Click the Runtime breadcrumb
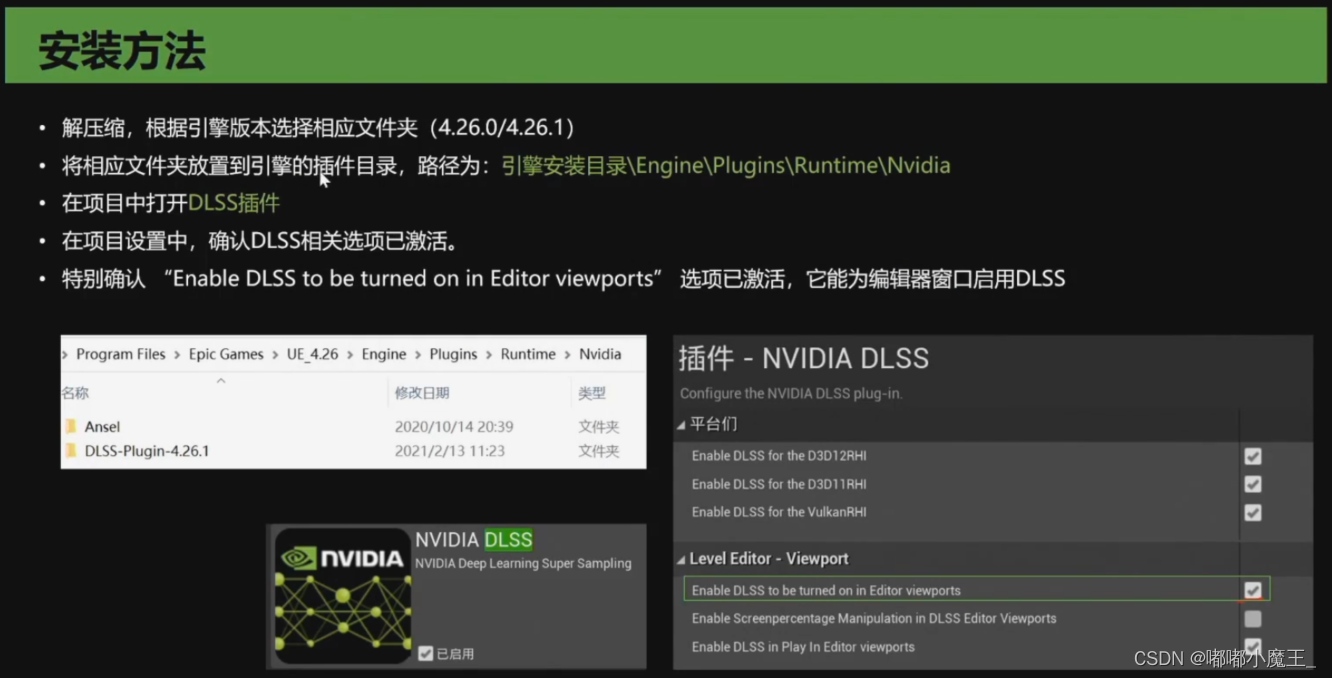1332x678 pixels. coord(528,354)
